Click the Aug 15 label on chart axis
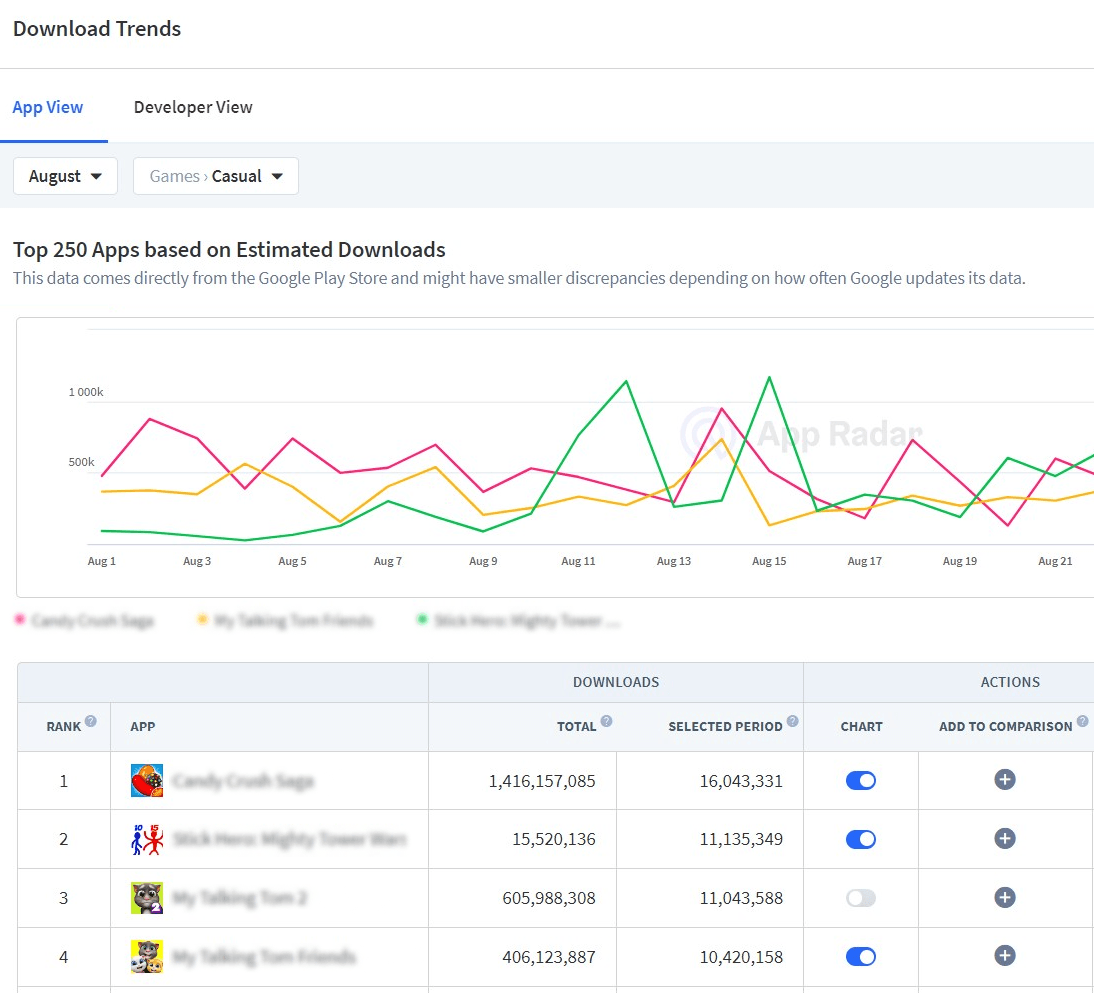 click(769, 561)
